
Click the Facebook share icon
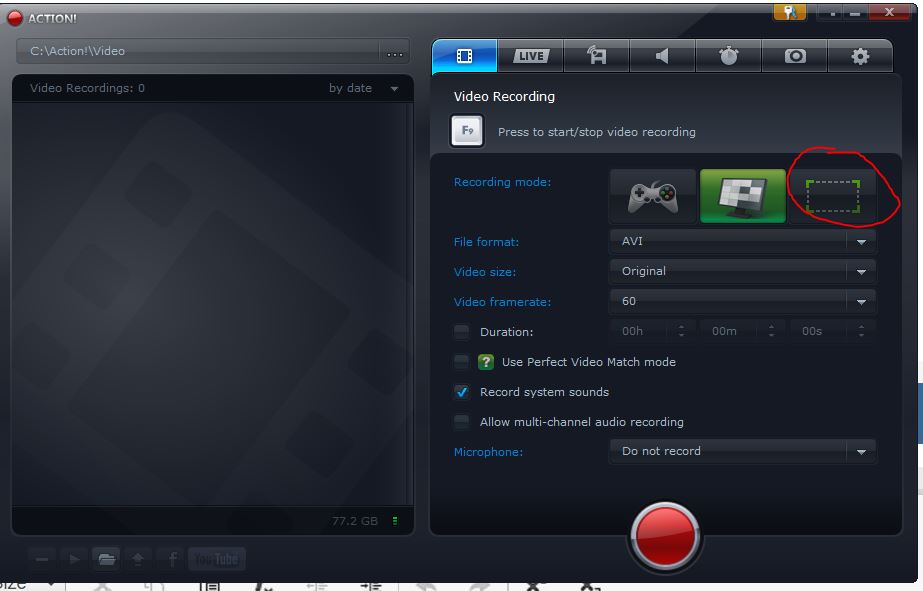(172, 559)
